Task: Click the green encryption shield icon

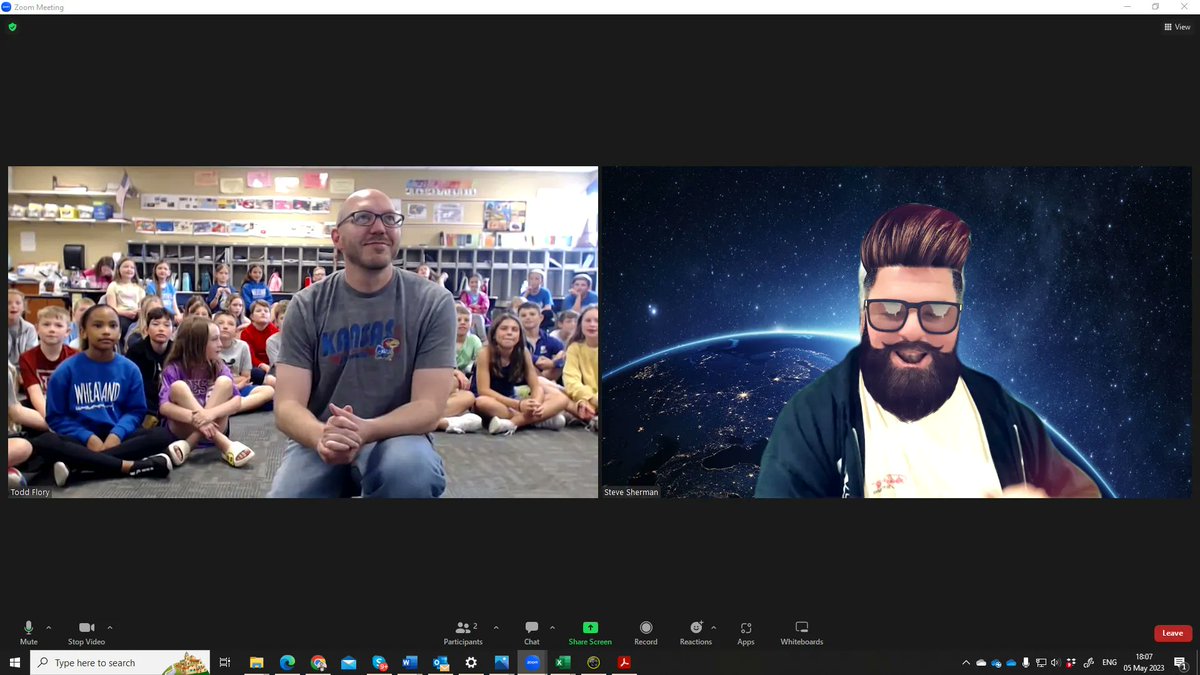Action: click(x=12, y=27)
